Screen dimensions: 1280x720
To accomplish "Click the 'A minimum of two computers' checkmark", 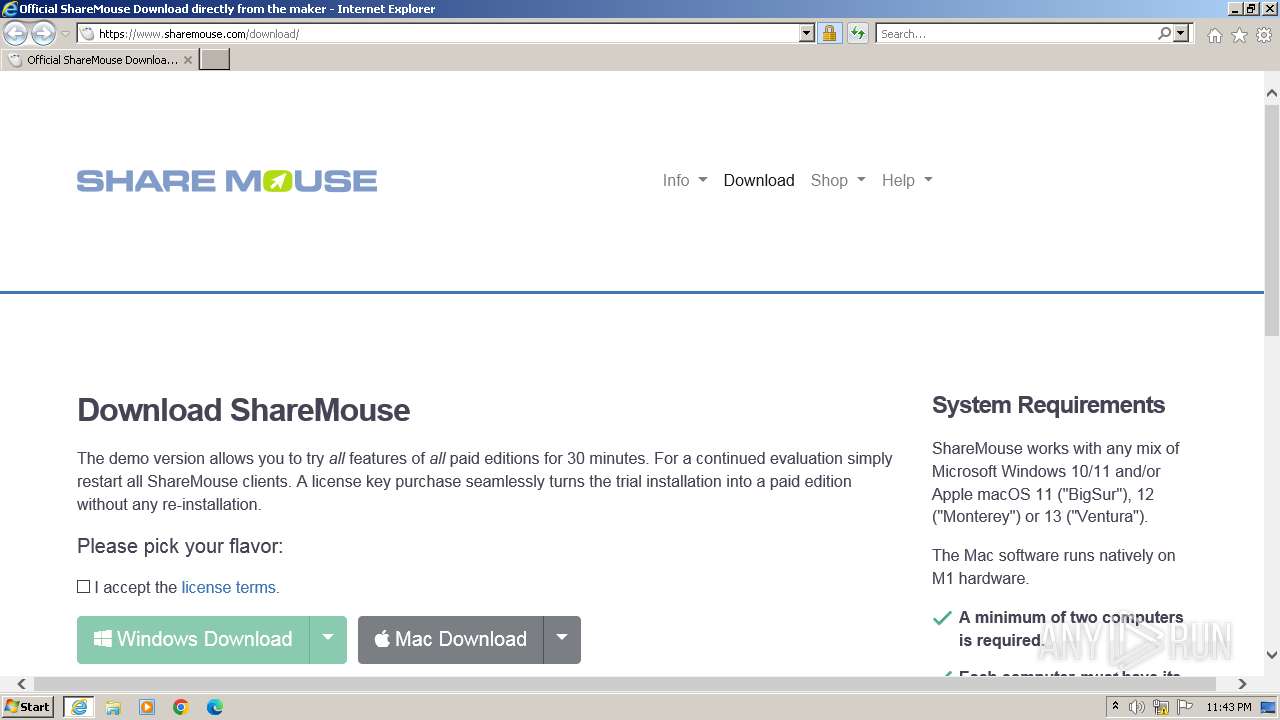I will pos(942,618).
